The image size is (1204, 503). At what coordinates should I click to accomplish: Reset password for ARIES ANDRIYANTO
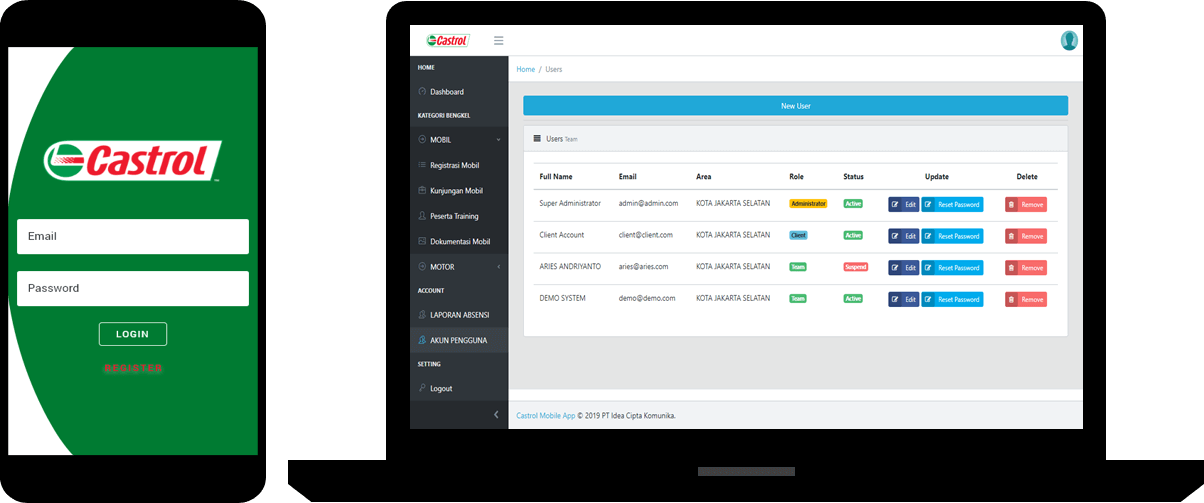(952, 268)
